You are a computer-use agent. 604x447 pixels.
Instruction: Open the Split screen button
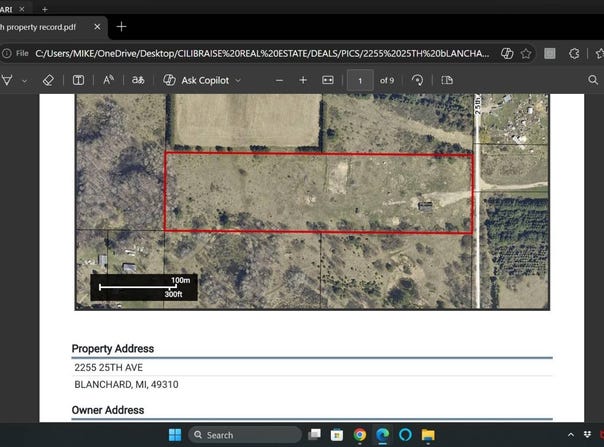(x=550, y=54)
